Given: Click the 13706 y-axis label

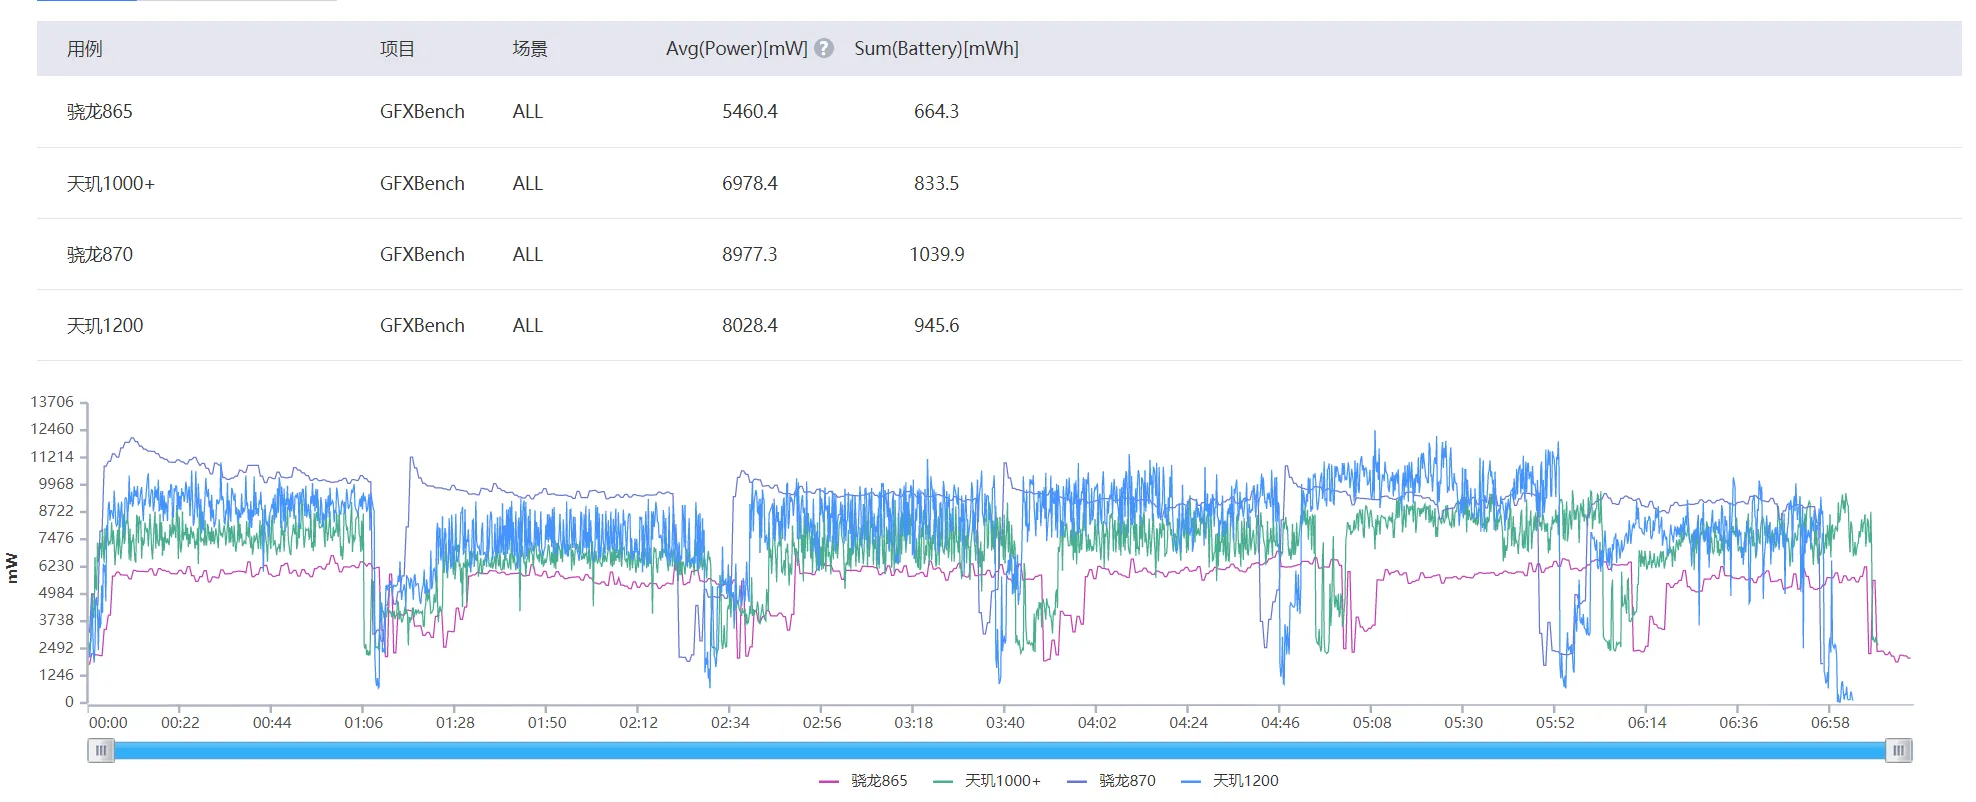Looking at the screenshot, I should click(x=52, y=402).
